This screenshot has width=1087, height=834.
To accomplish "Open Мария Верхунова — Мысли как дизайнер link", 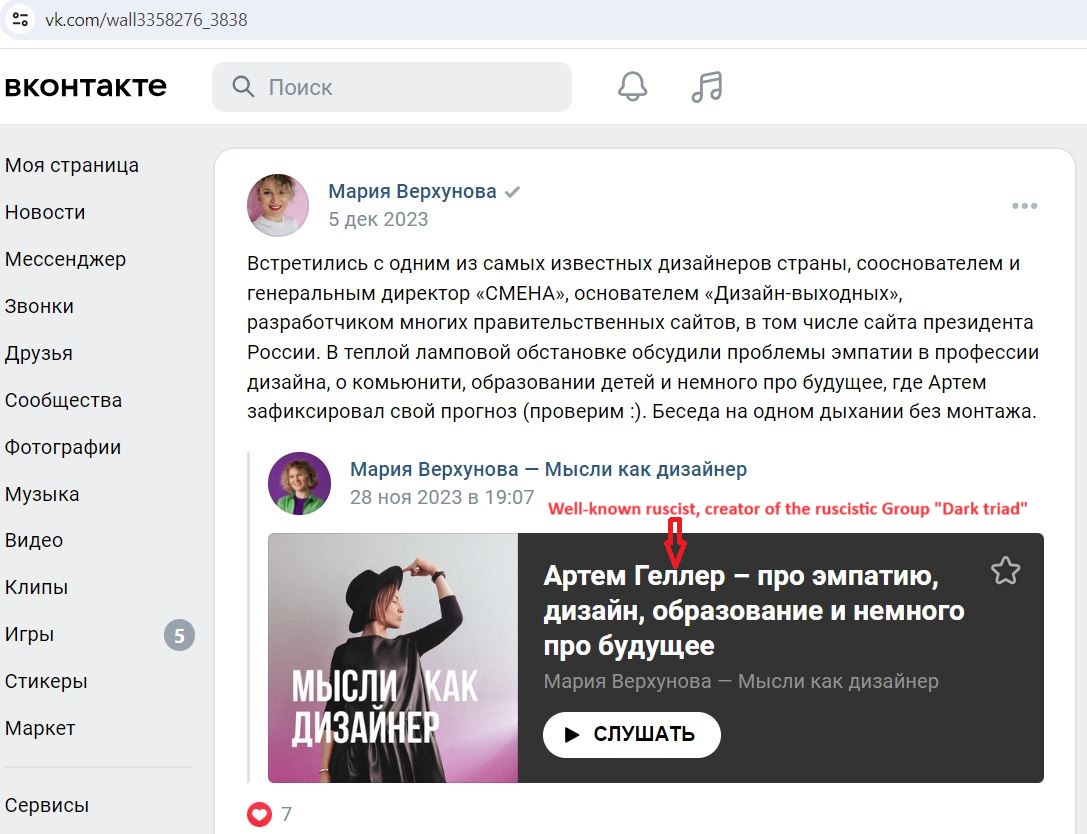I will tap(548, 469).
